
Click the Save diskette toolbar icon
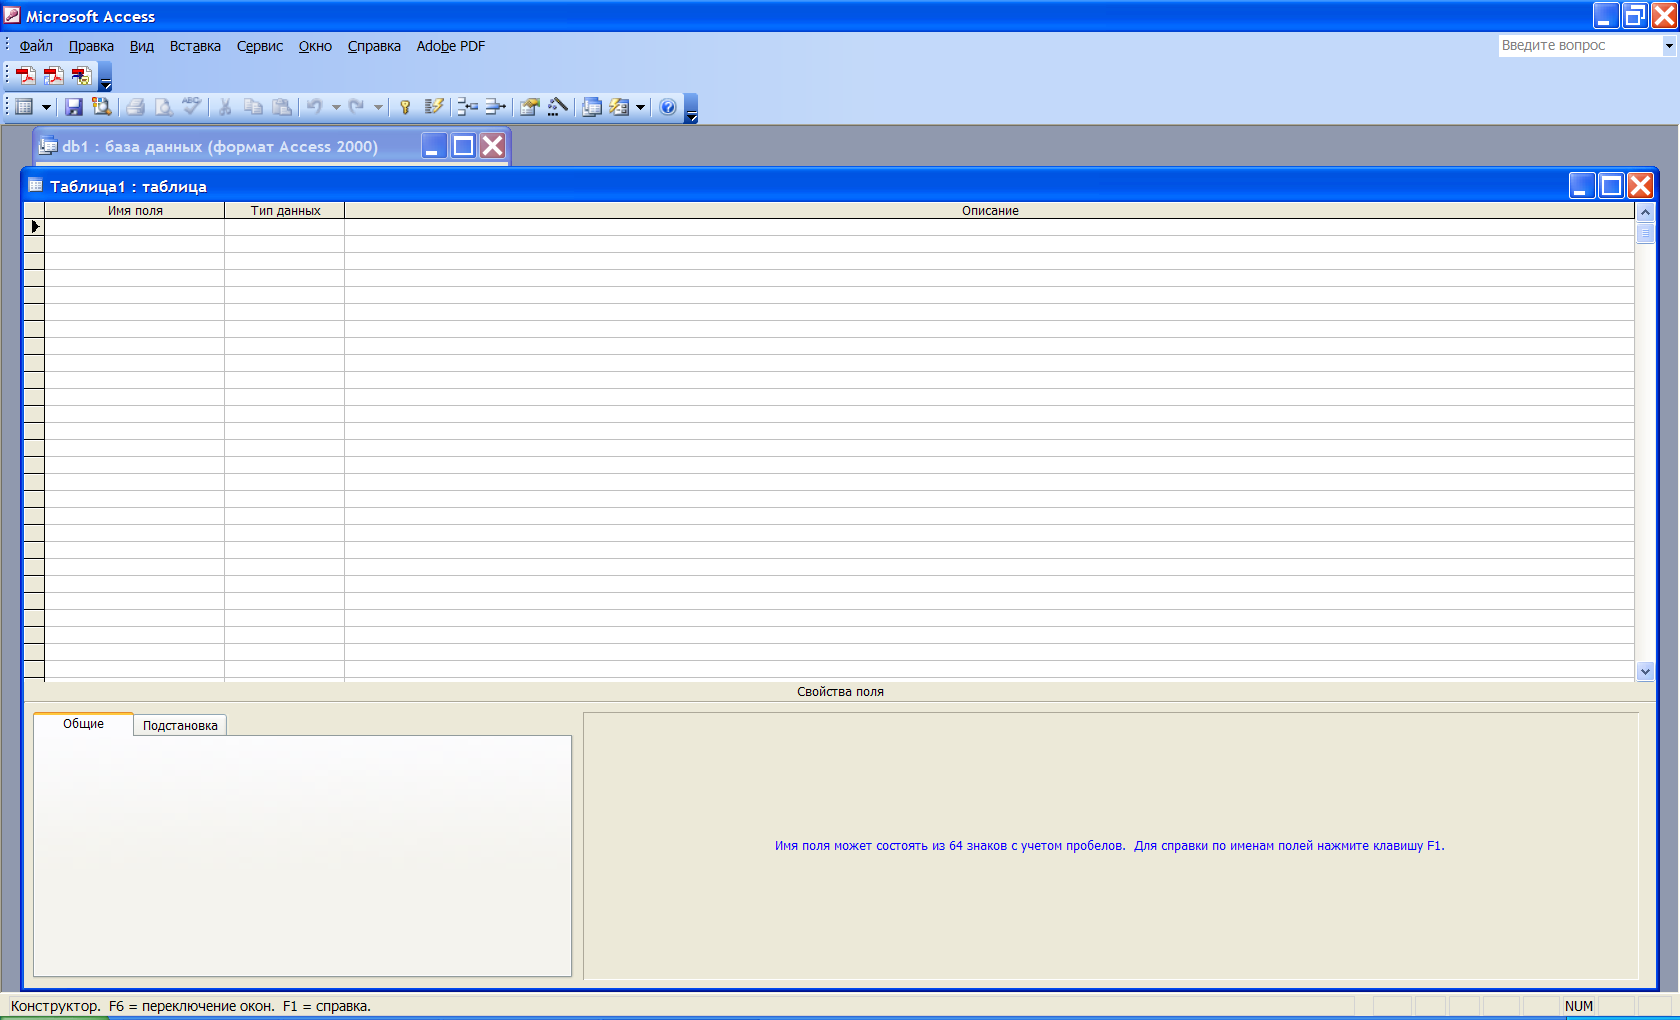click(x=74, y=107)
